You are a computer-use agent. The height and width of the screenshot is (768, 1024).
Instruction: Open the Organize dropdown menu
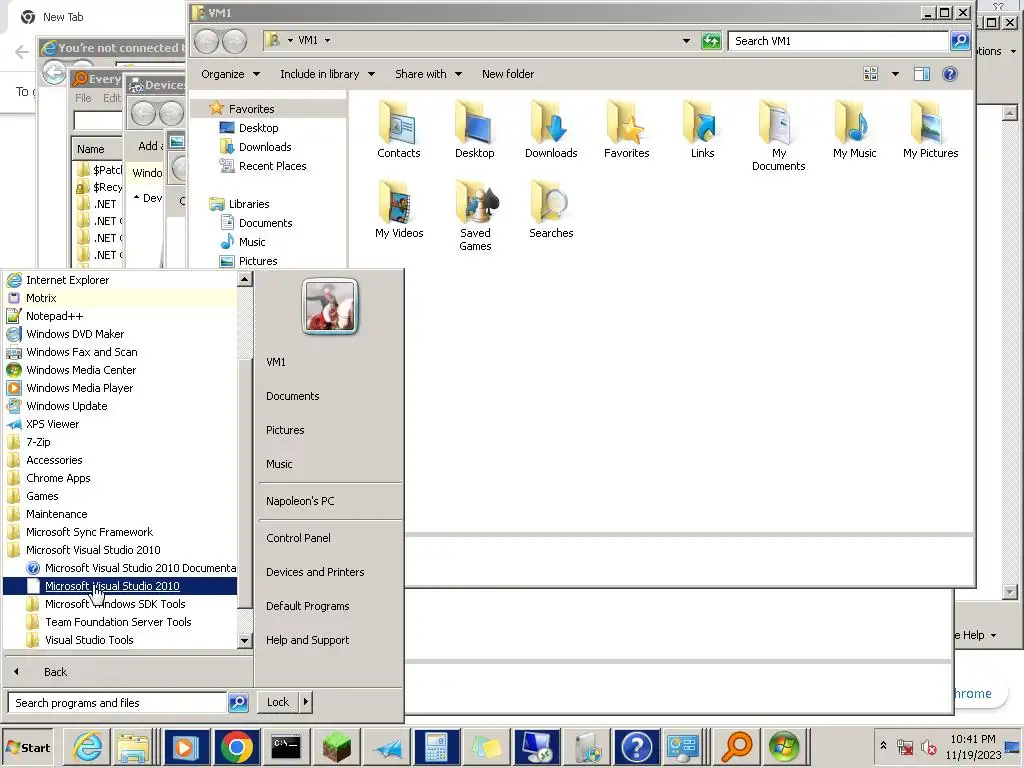click(x=231, y=74)
